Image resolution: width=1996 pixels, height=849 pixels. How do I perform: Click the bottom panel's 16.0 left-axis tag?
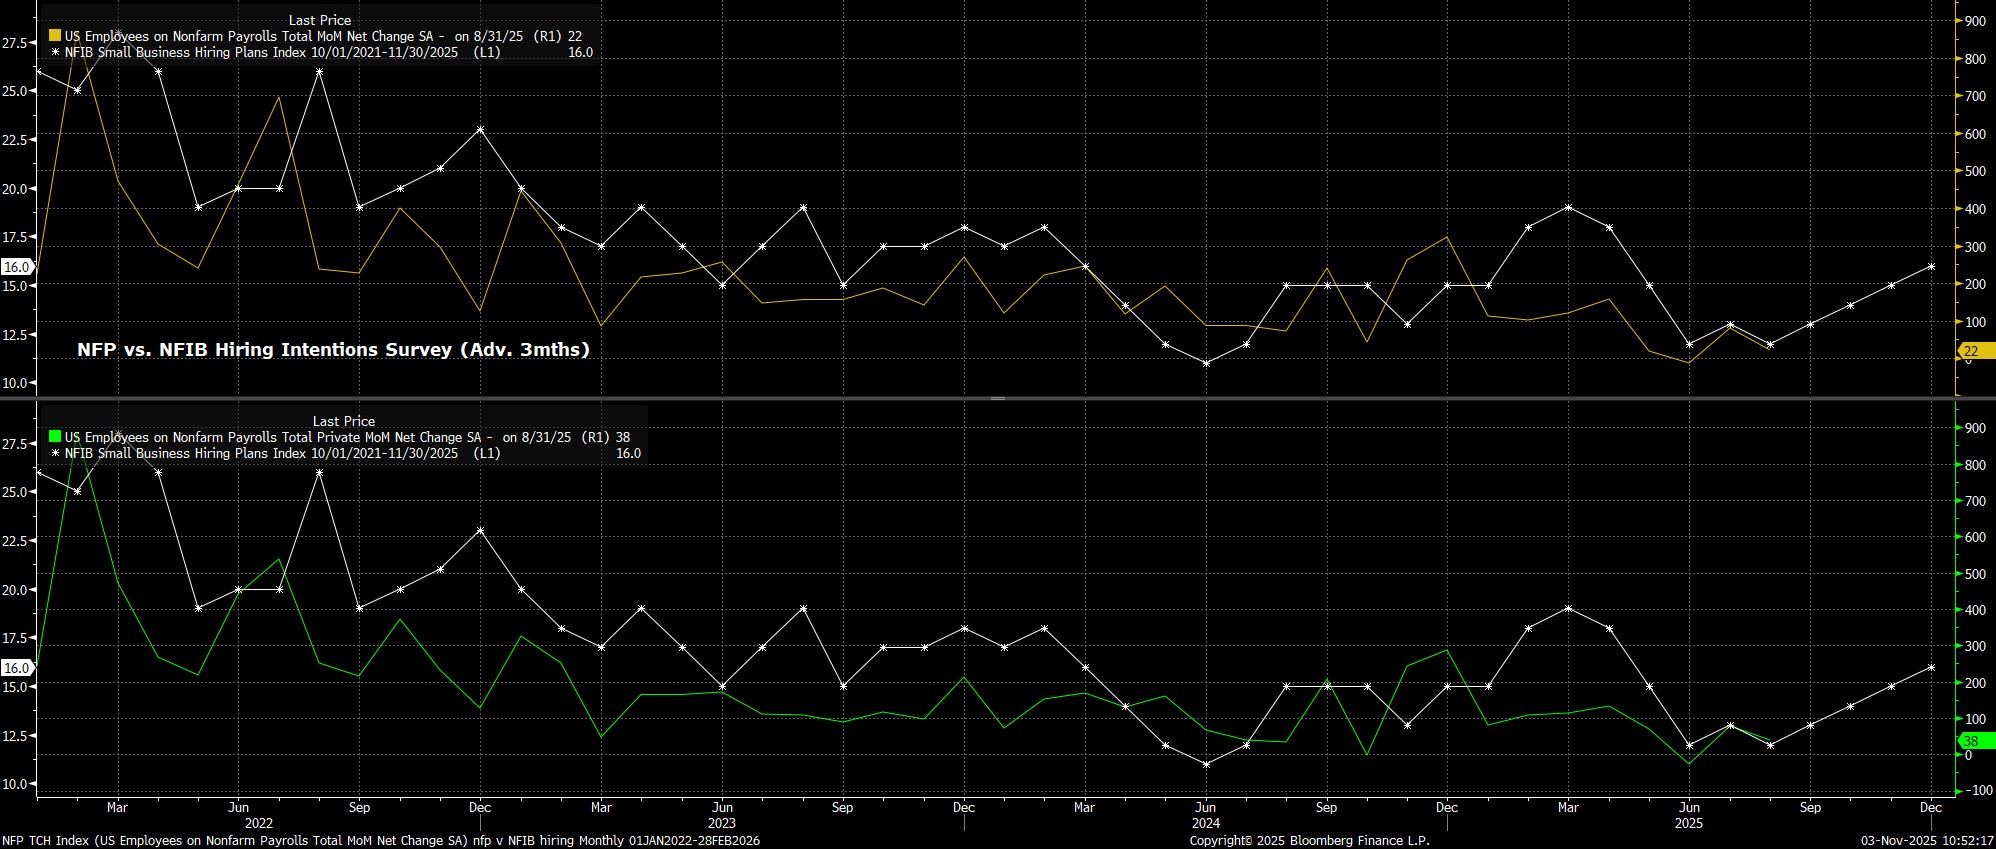point(16,667)
